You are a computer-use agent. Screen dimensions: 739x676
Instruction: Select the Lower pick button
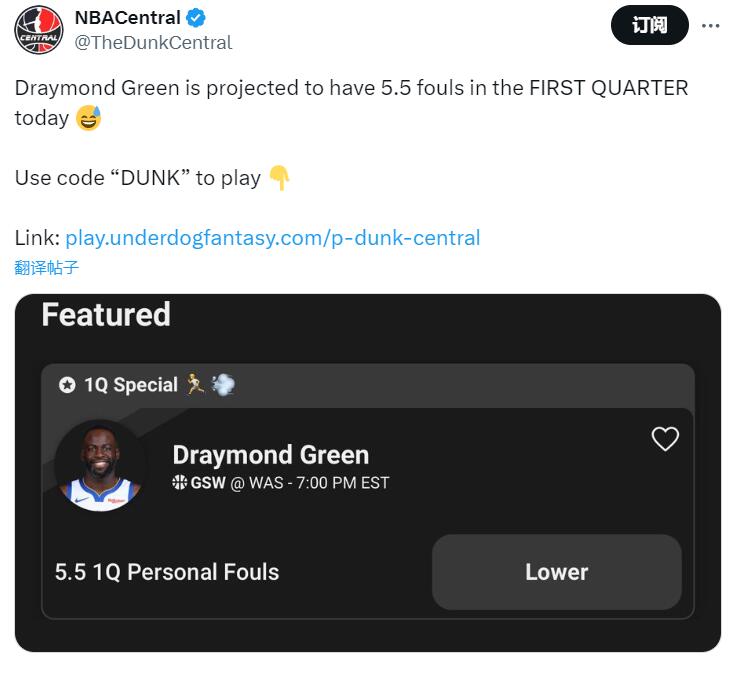pos(556,572)
